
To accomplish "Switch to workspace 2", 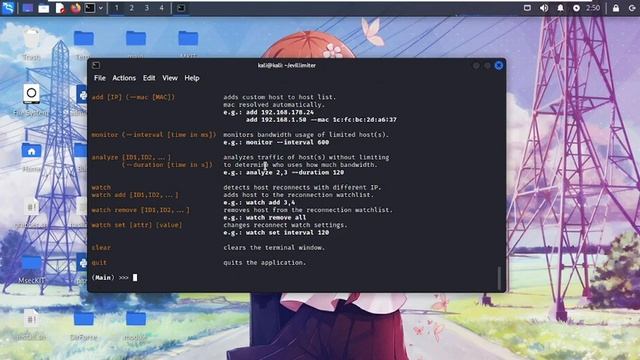I will pos(131,8).
